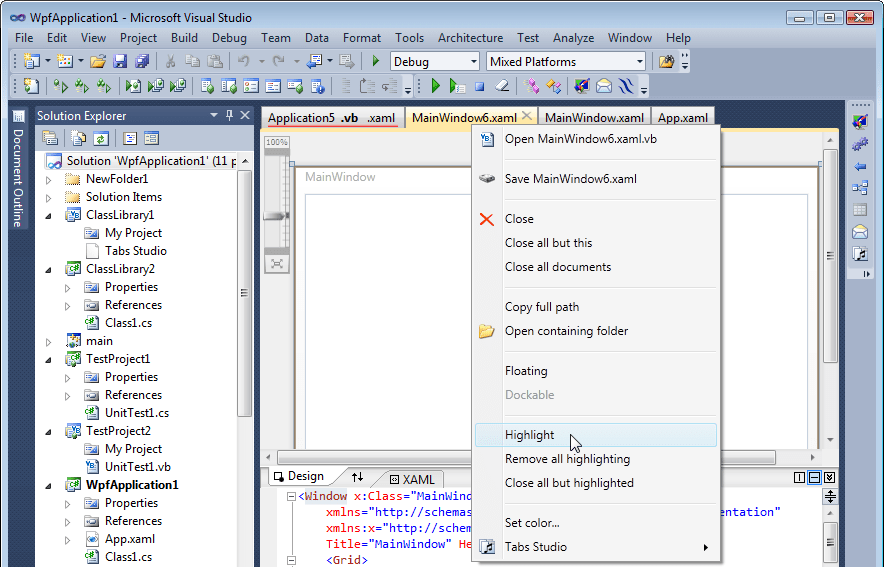Click the blue wave icon in toolbar

(626, 86)
